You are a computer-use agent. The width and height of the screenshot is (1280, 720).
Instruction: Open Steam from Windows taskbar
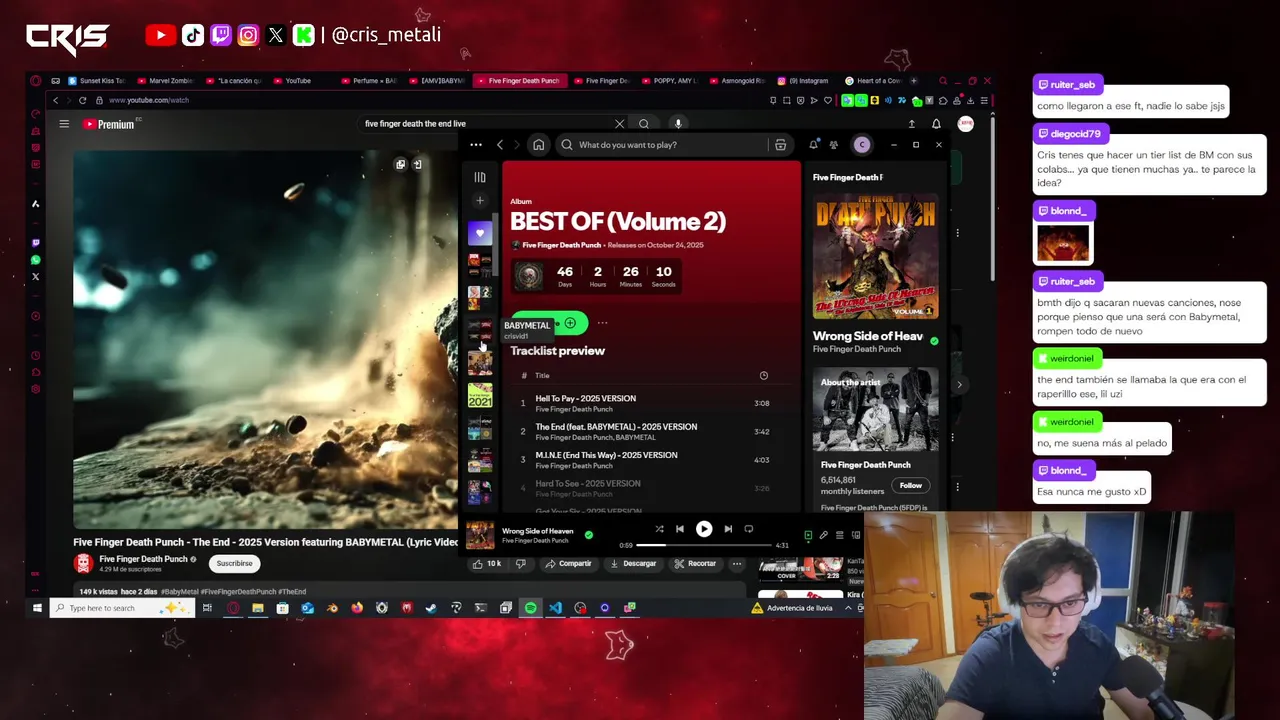pyautogui.click(x=431, y=608)
